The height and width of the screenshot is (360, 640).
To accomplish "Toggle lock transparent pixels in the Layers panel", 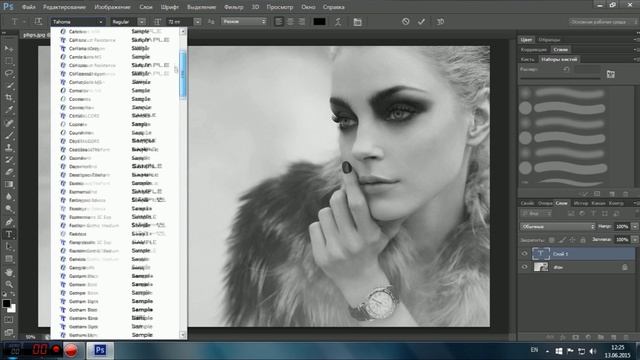I will coord(551,240).
